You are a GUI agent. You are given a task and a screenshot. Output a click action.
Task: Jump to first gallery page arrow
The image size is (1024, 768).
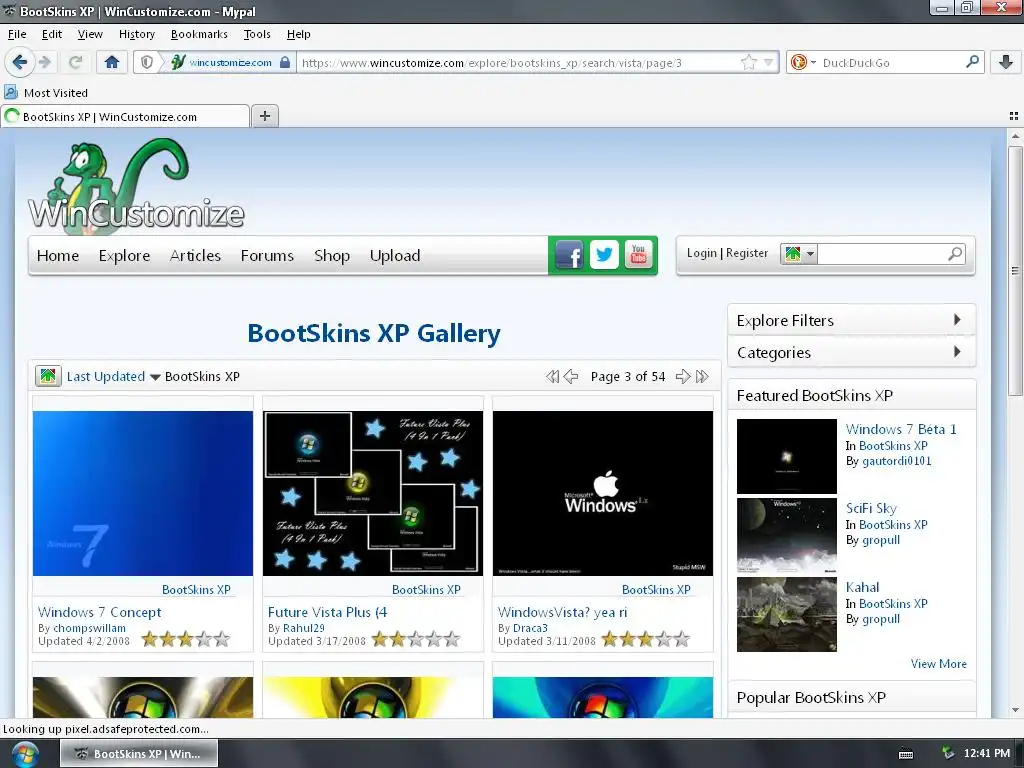coord(552,377)
